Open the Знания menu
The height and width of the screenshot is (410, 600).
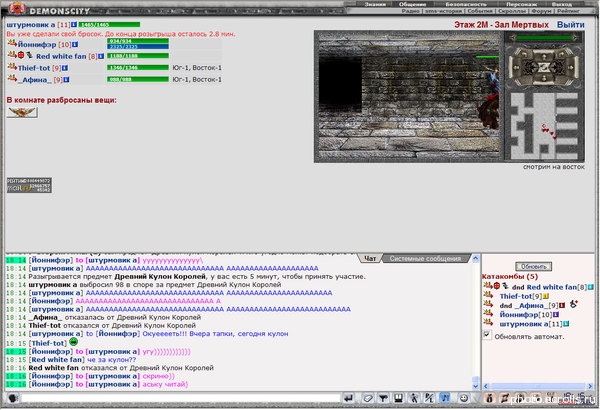(375, 4)
